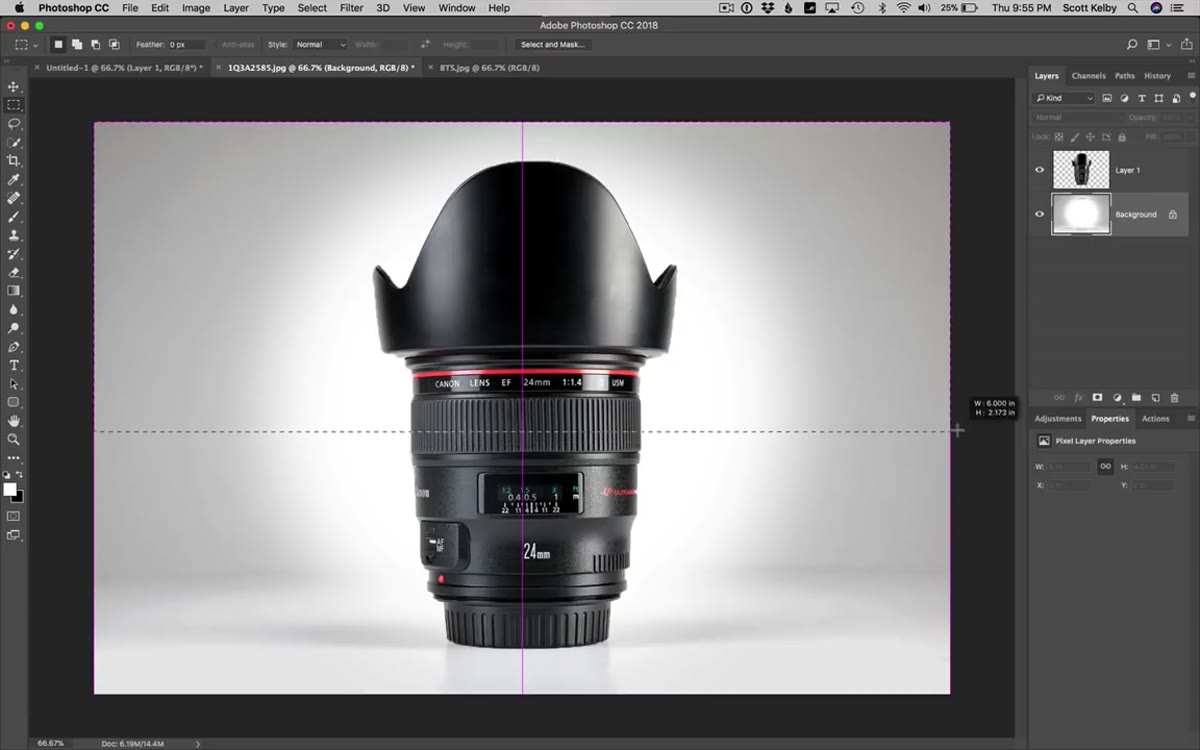Toggle the shape layers filter
Screen dimensions: 1200x750
1159,98
